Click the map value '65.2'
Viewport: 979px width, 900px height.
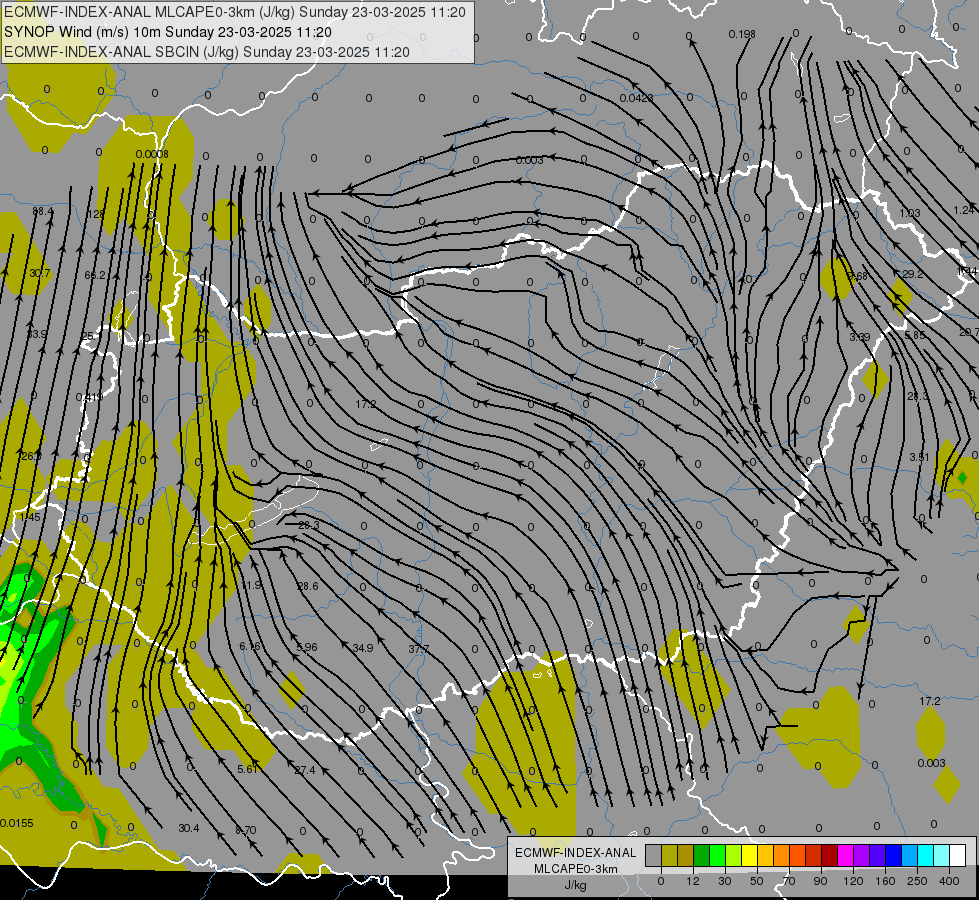coord(95,275)
